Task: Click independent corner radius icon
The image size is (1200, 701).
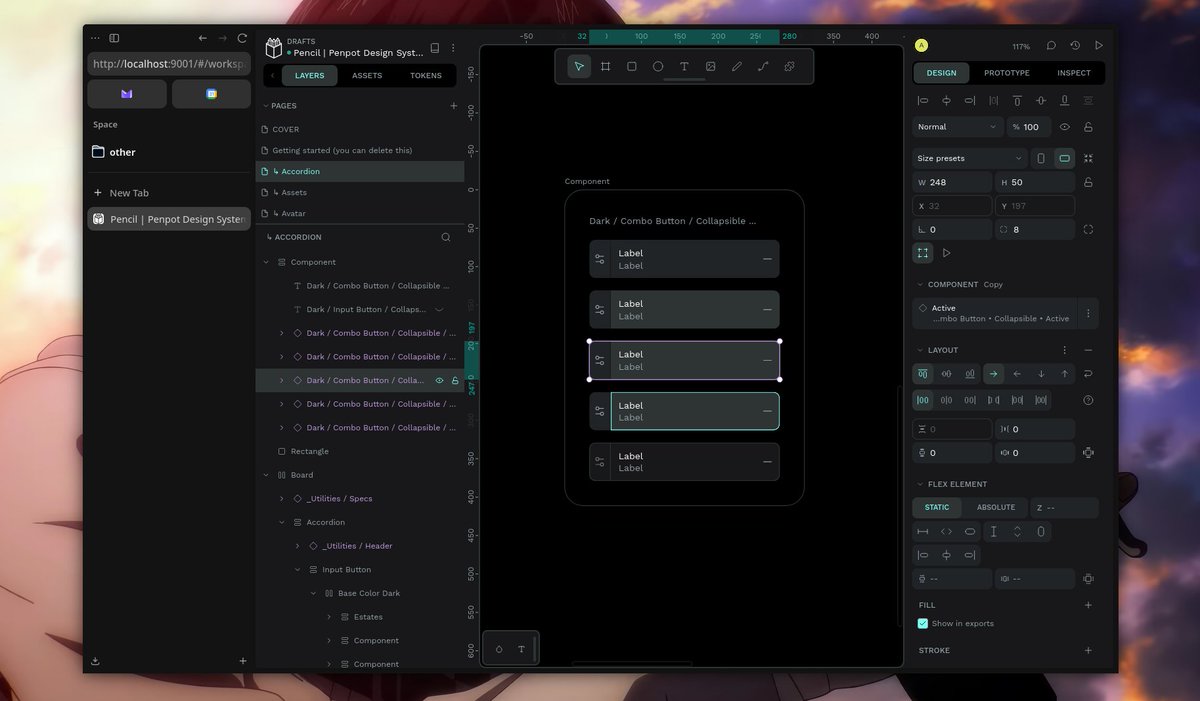Action: point(1088,229)
